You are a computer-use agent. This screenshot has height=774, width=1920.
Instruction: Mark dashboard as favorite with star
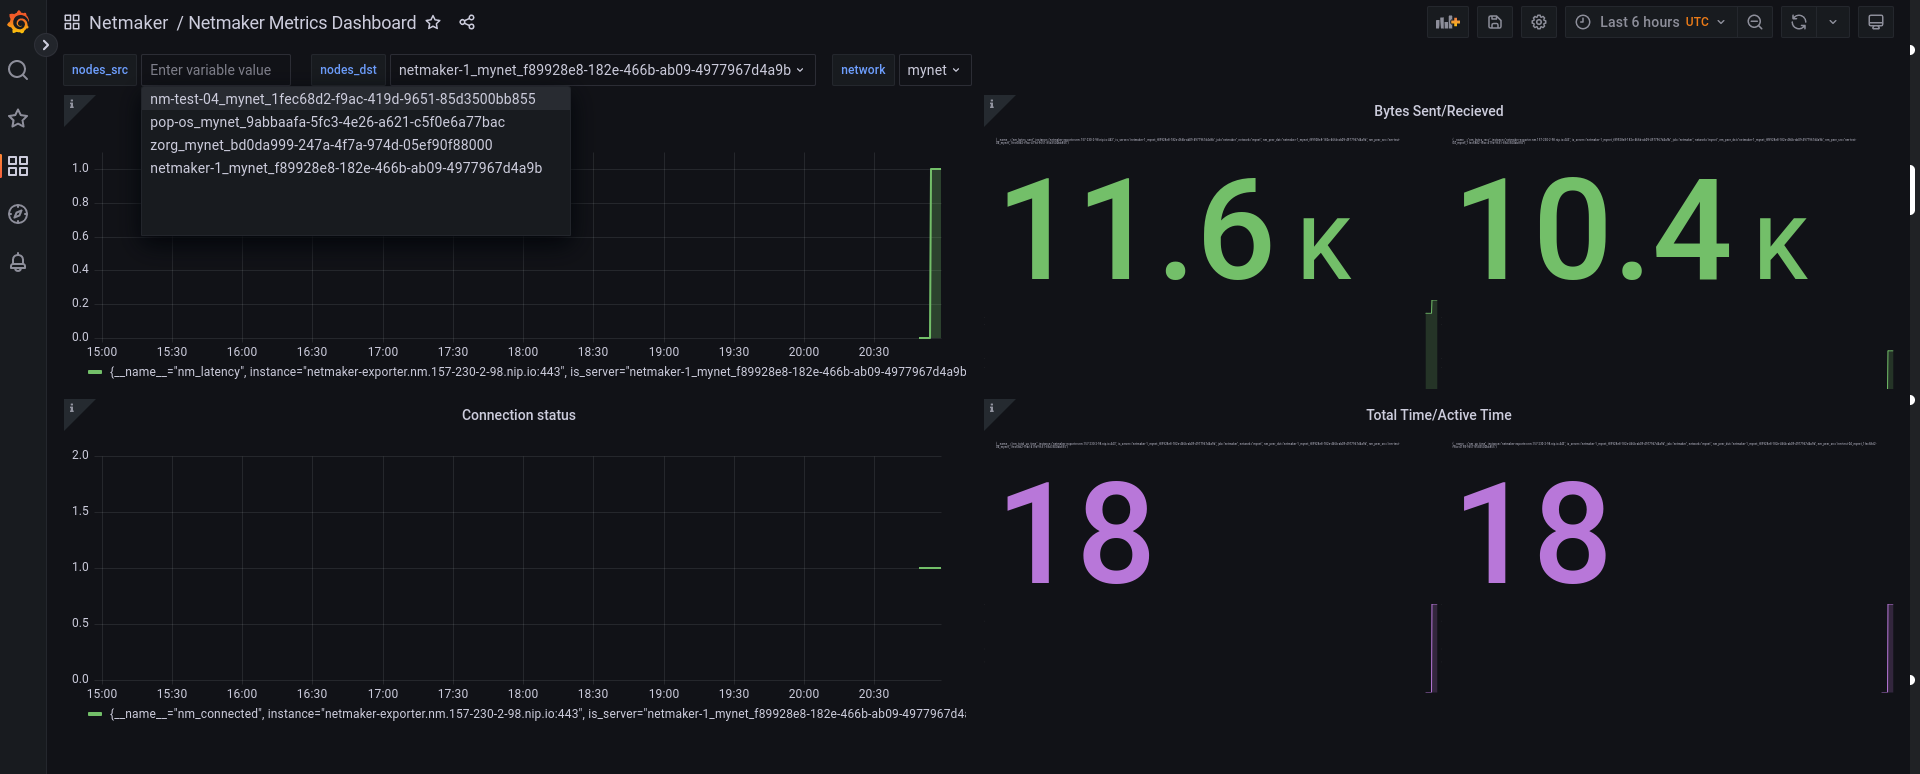pyautogui.click(x=433, y=22)
